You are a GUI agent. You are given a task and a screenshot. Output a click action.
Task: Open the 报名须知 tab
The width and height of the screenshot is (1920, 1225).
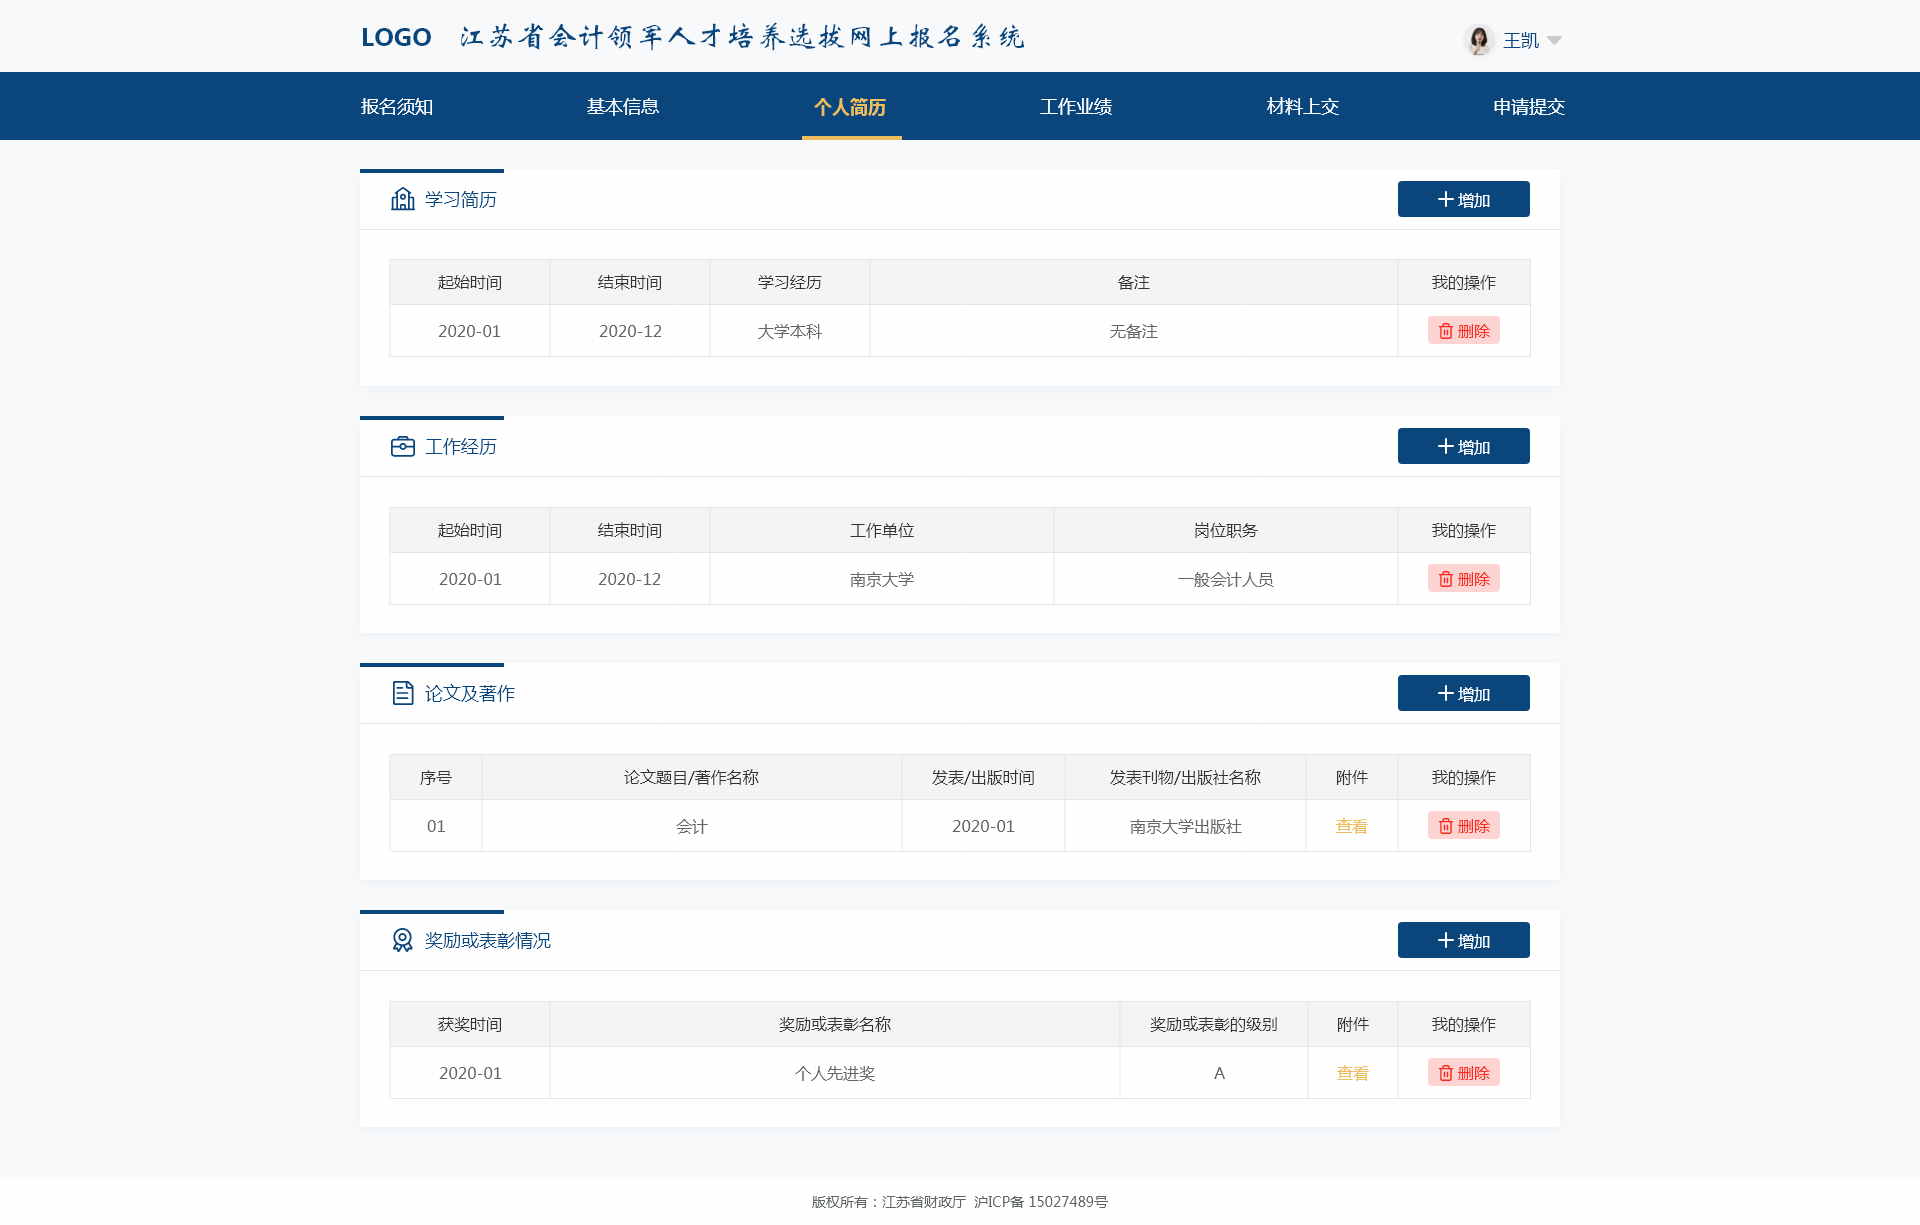point(397,107)
